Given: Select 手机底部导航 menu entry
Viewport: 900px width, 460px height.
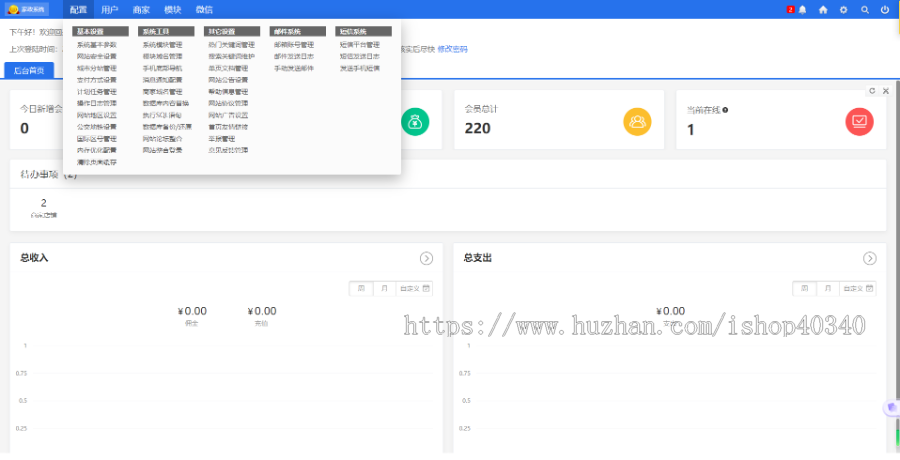Looking at the screenshot, I should click(x=162, y=68).
